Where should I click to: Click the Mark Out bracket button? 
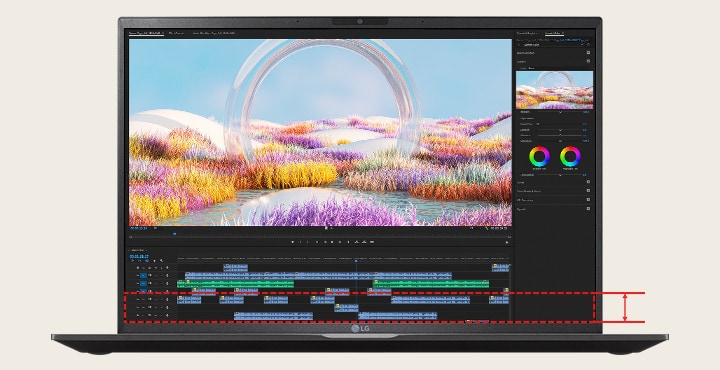coord(308,242)
